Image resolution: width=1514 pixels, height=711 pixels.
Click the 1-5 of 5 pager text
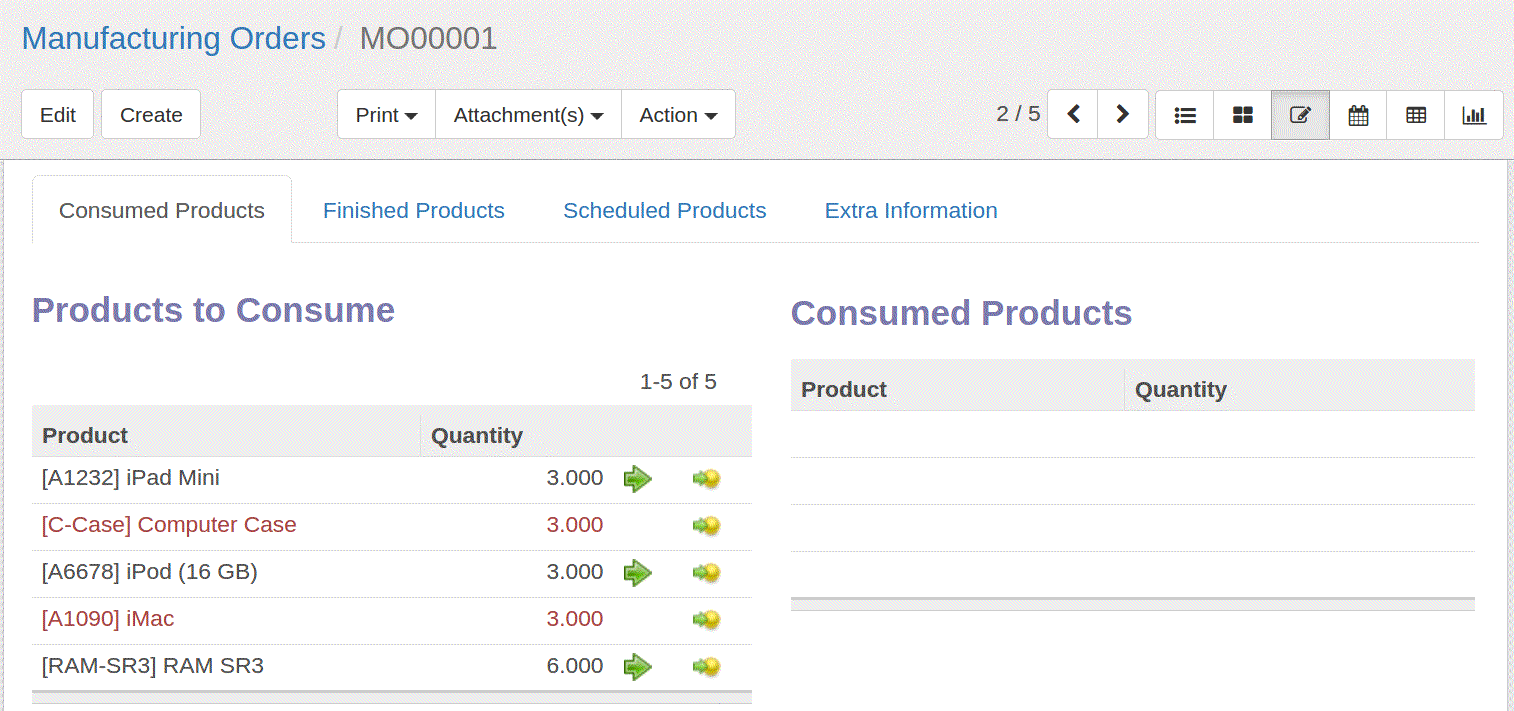pyautogui.click(x=678, y=382)
